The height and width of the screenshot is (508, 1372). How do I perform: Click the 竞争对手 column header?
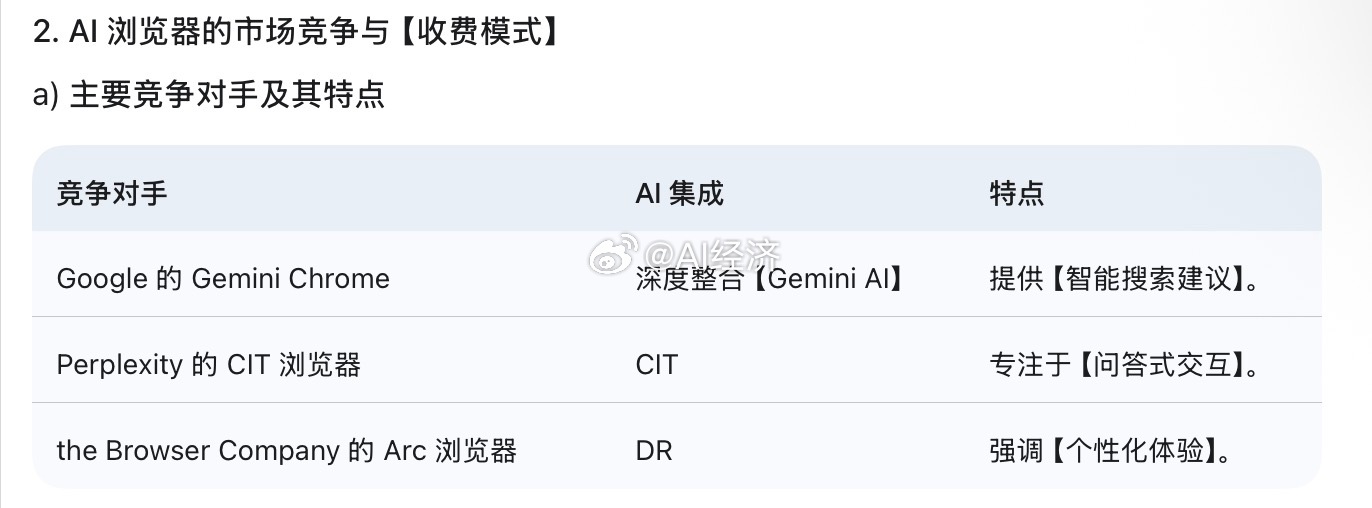point(112,192)
